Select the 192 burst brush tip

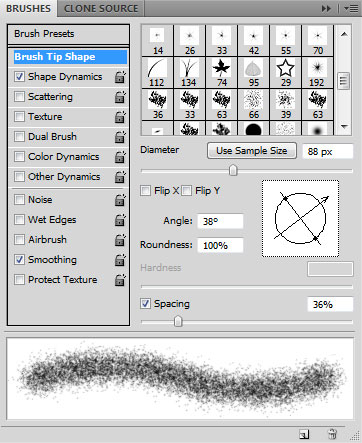pos(317,73)
